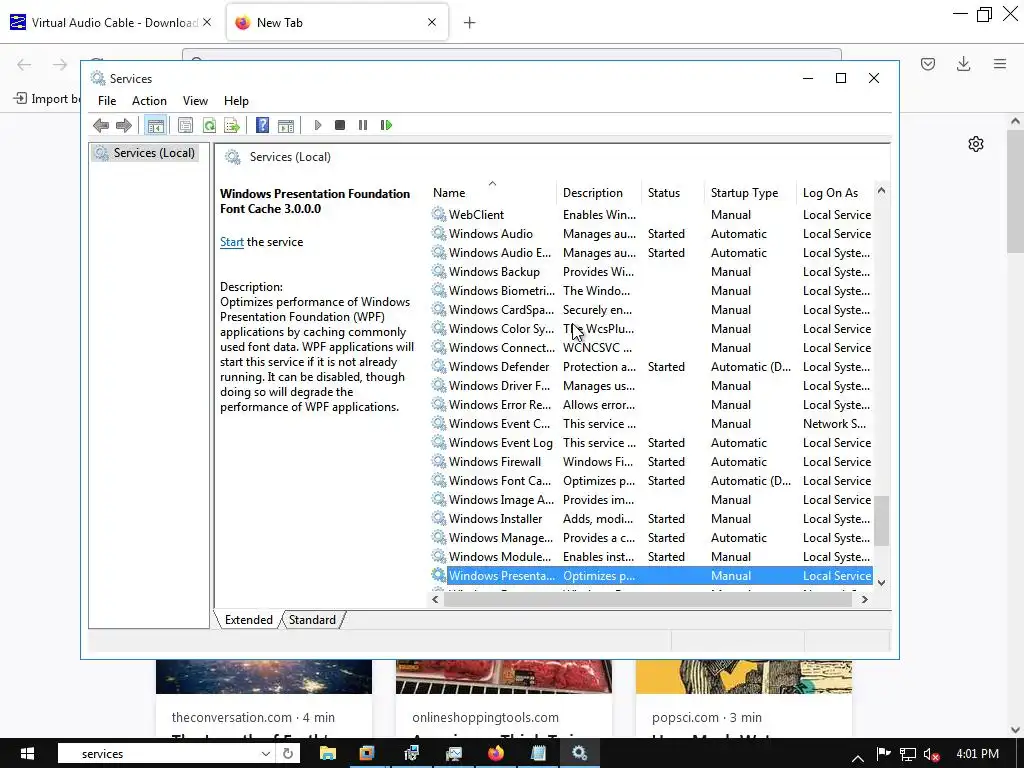1024x768 pixels.
Task: Refresh the services list with toolbar icon
Action: click(209, 125)
